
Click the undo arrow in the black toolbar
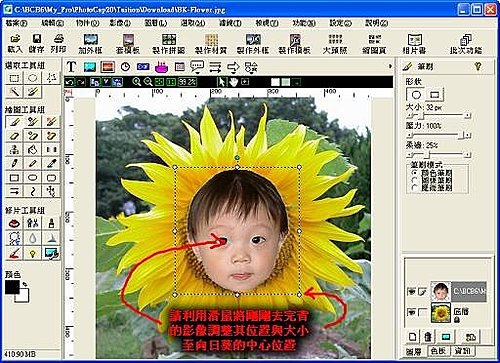[x=69, y=82]
